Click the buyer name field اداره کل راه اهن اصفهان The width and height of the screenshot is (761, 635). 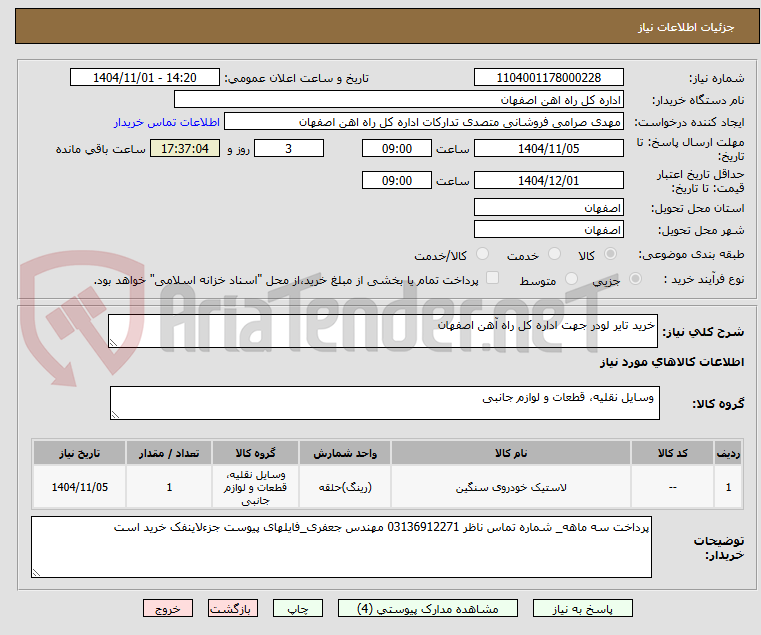click(x=398, y=100)
